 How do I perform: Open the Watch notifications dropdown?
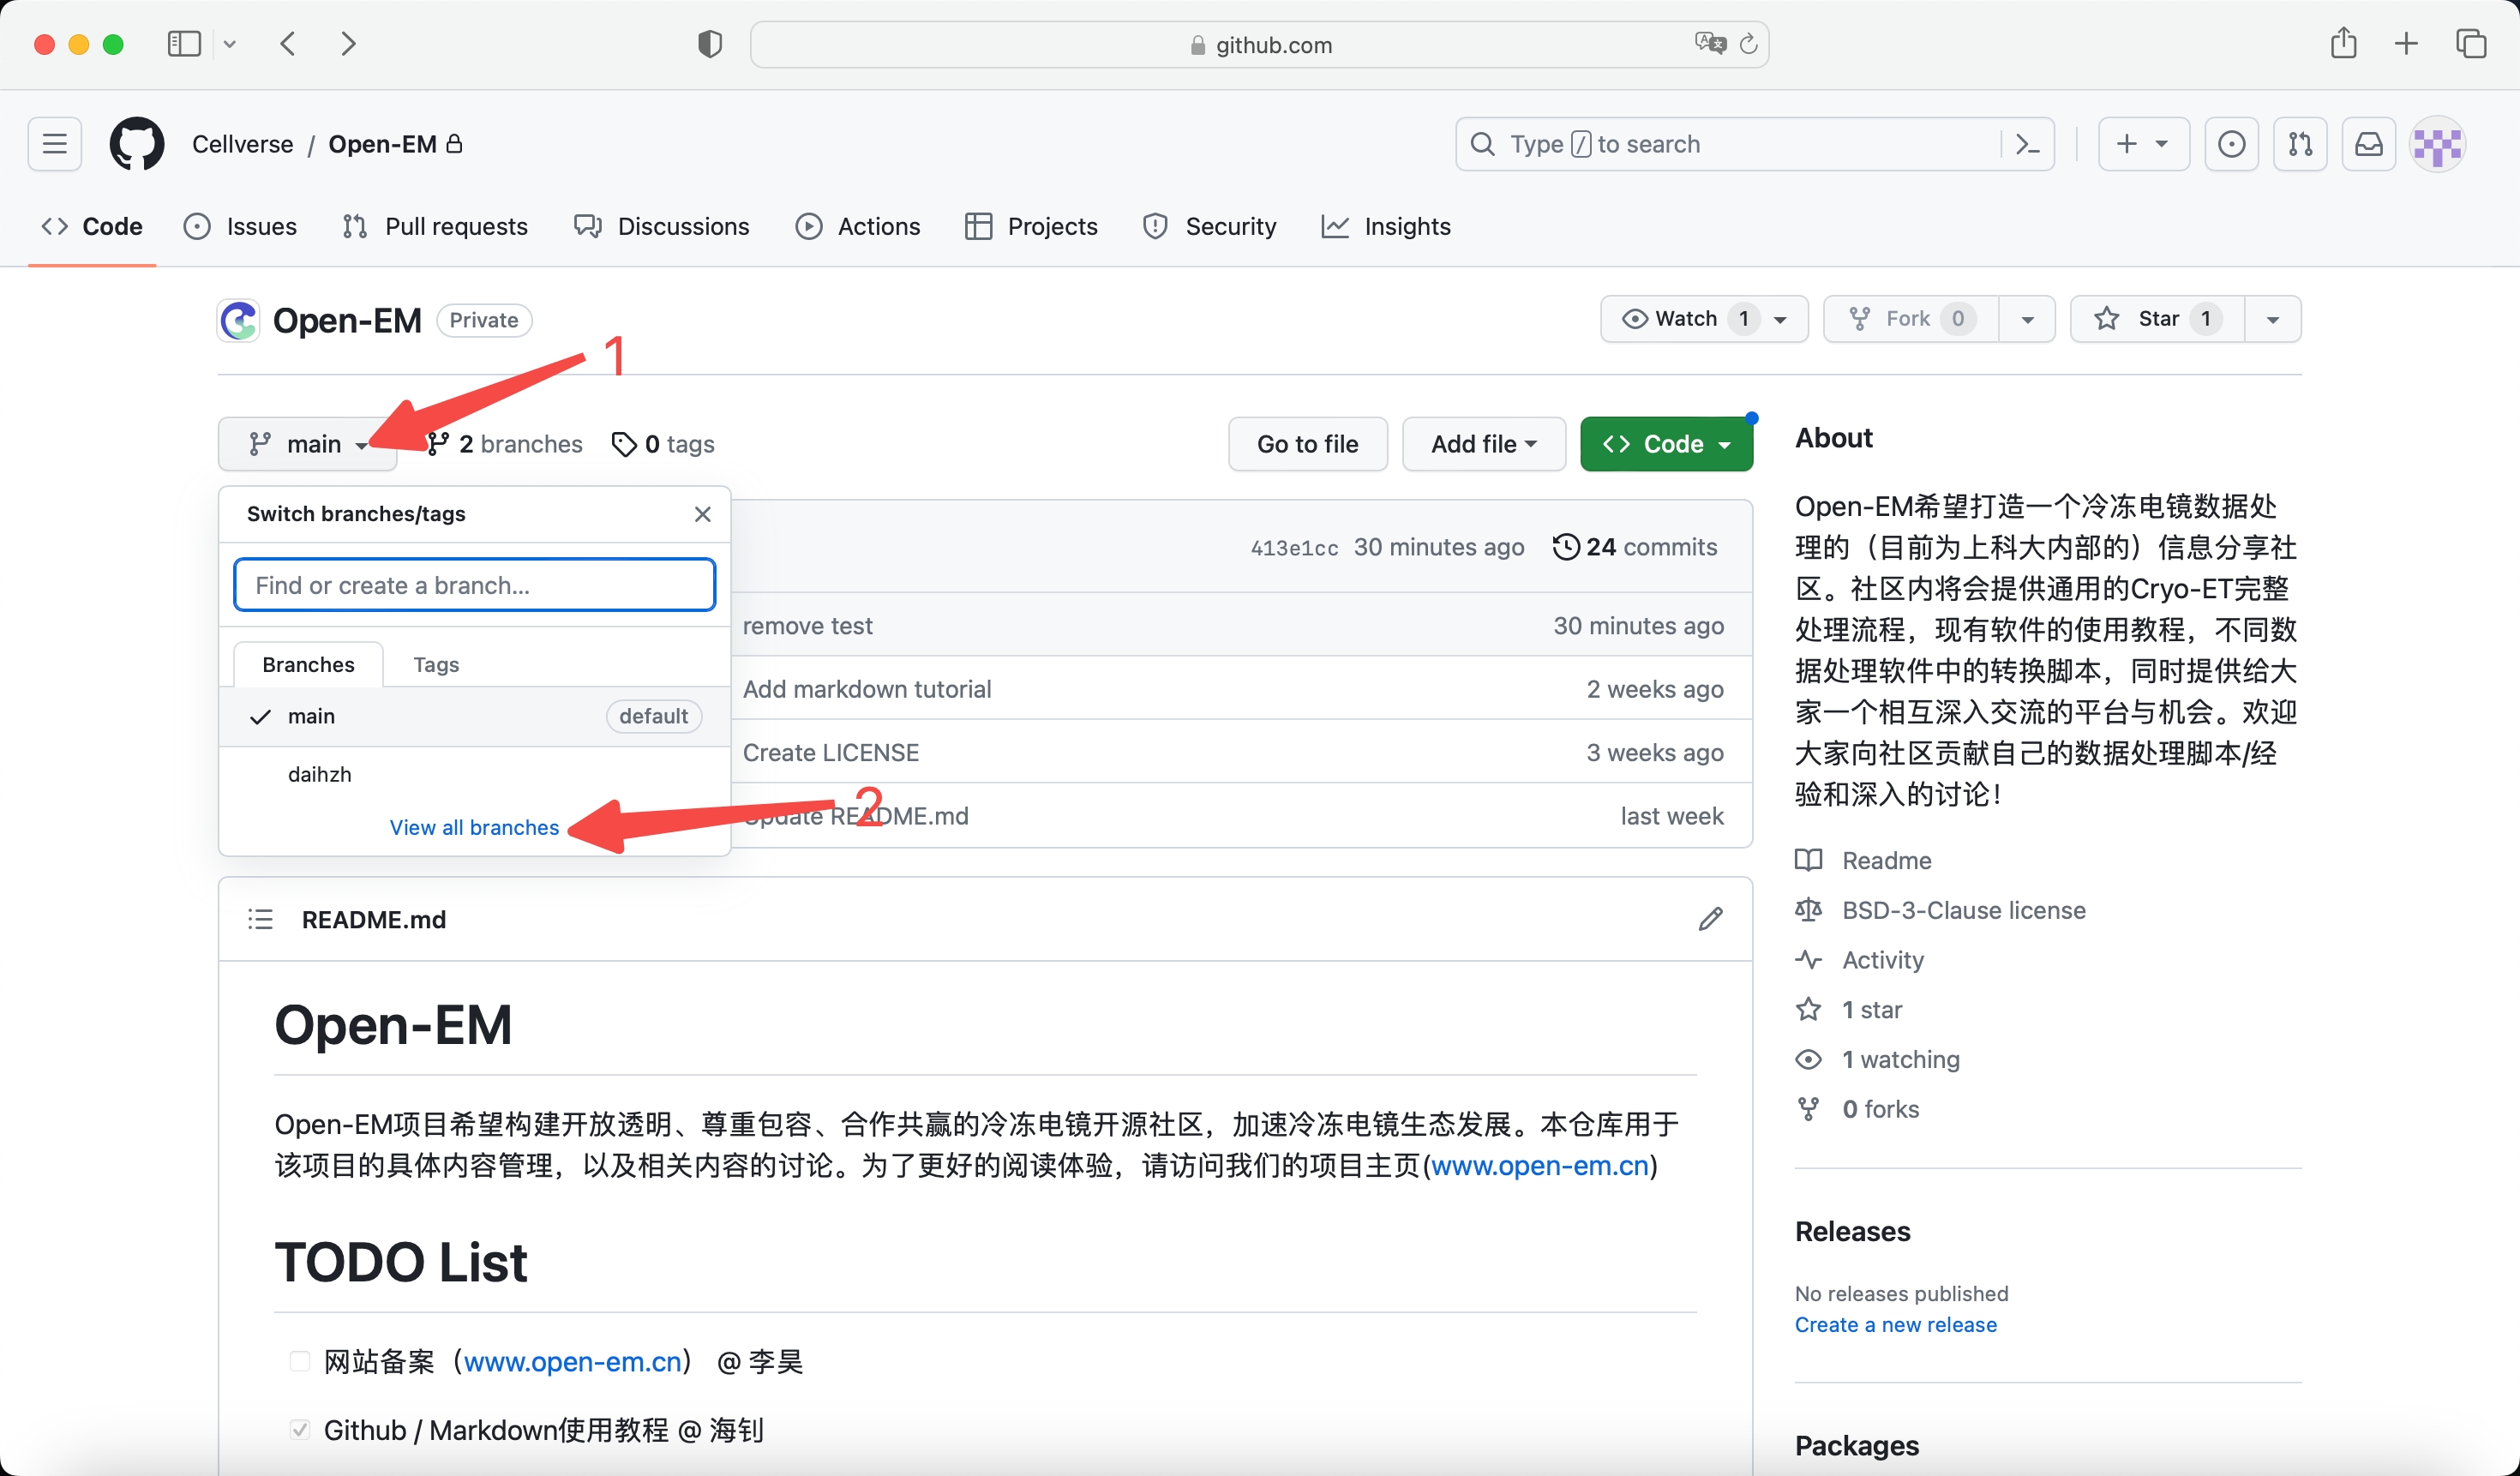tap(1704, 319)
